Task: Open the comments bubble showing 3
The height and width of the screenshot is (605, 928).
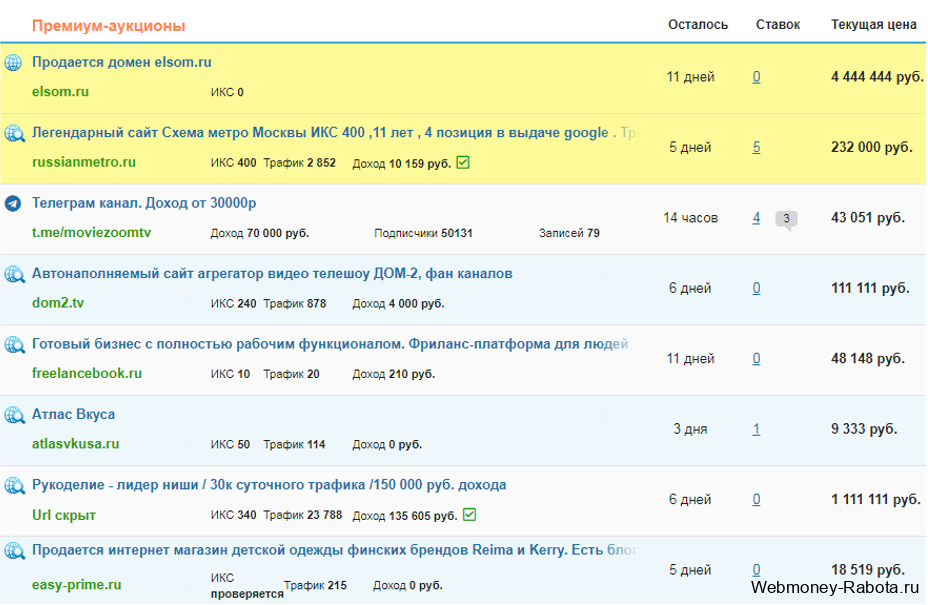Action: click(787, 219)
